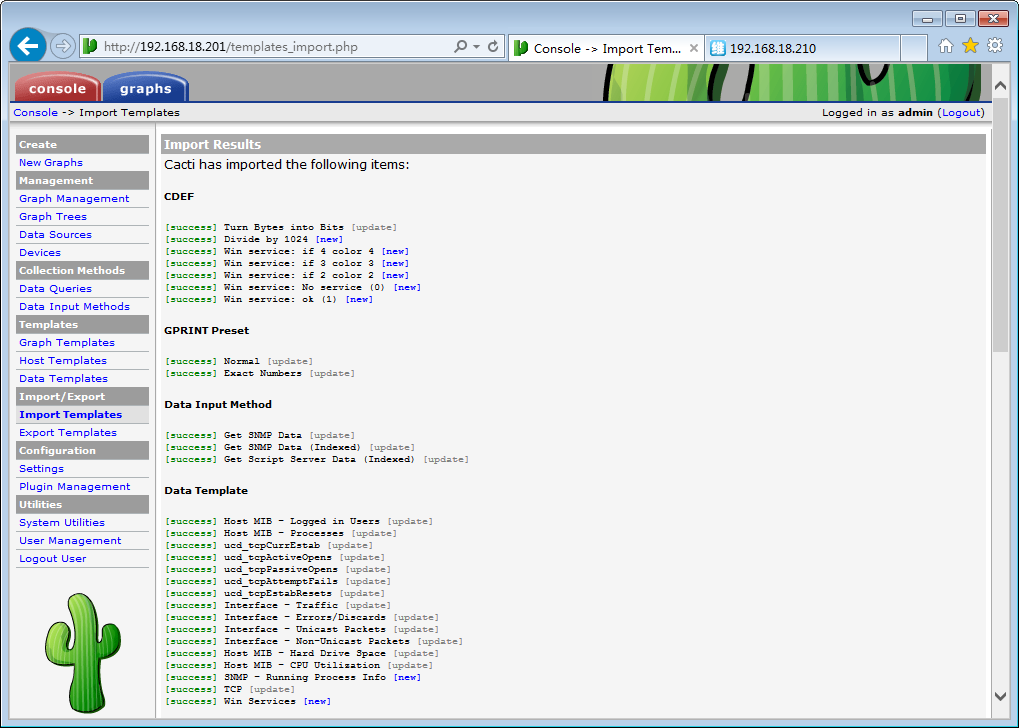Click the search magnifier icon in address bar
1019x728 pixels.
tap(461, 47)
